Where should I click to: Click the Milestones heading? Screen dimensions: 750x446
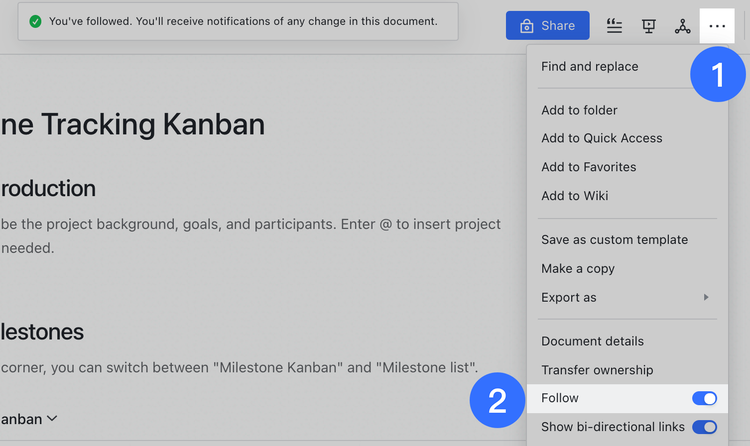pos(42,332)
